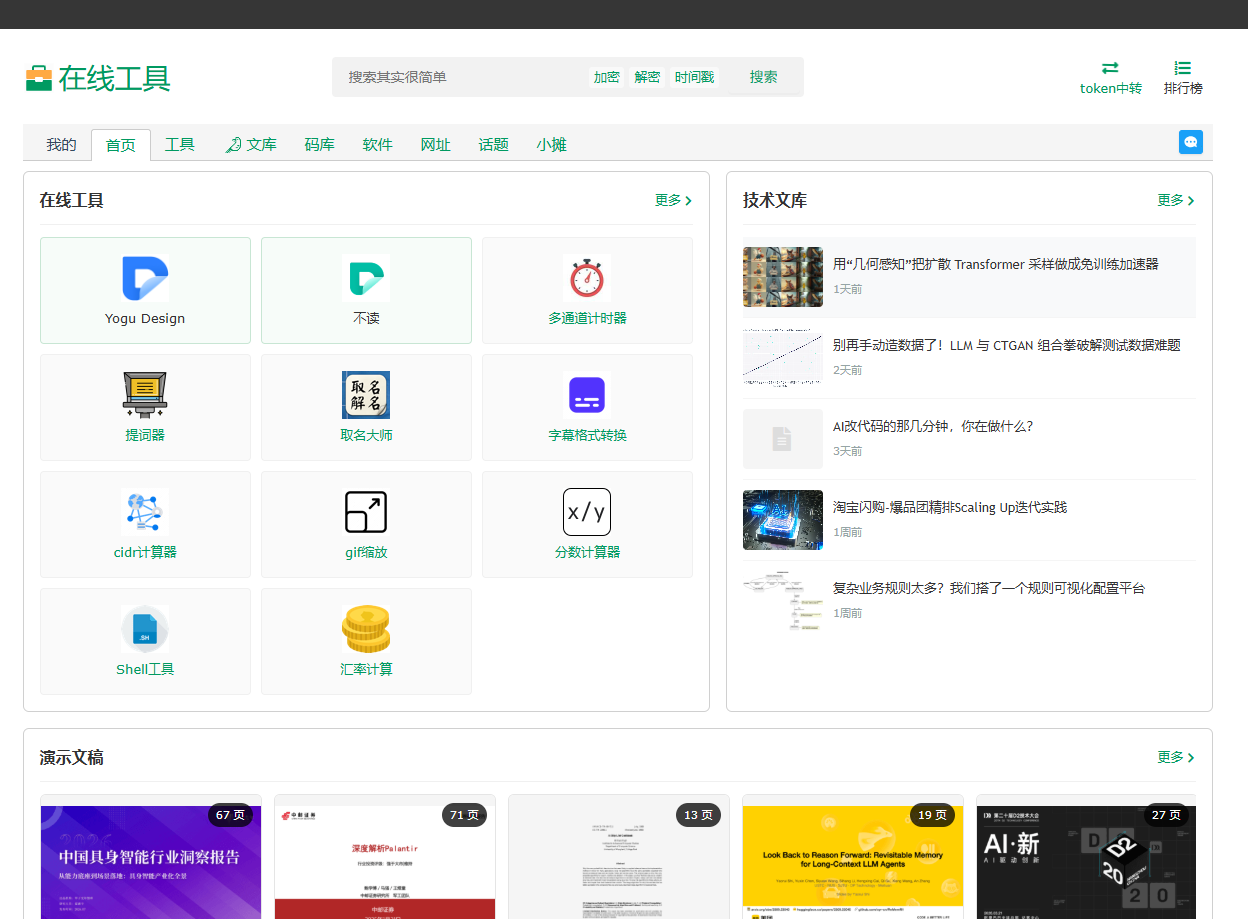Open the 排行榜 list icon
Image resolution: width=1248 pixels, height=919 pixels.
click(1183, 68)
